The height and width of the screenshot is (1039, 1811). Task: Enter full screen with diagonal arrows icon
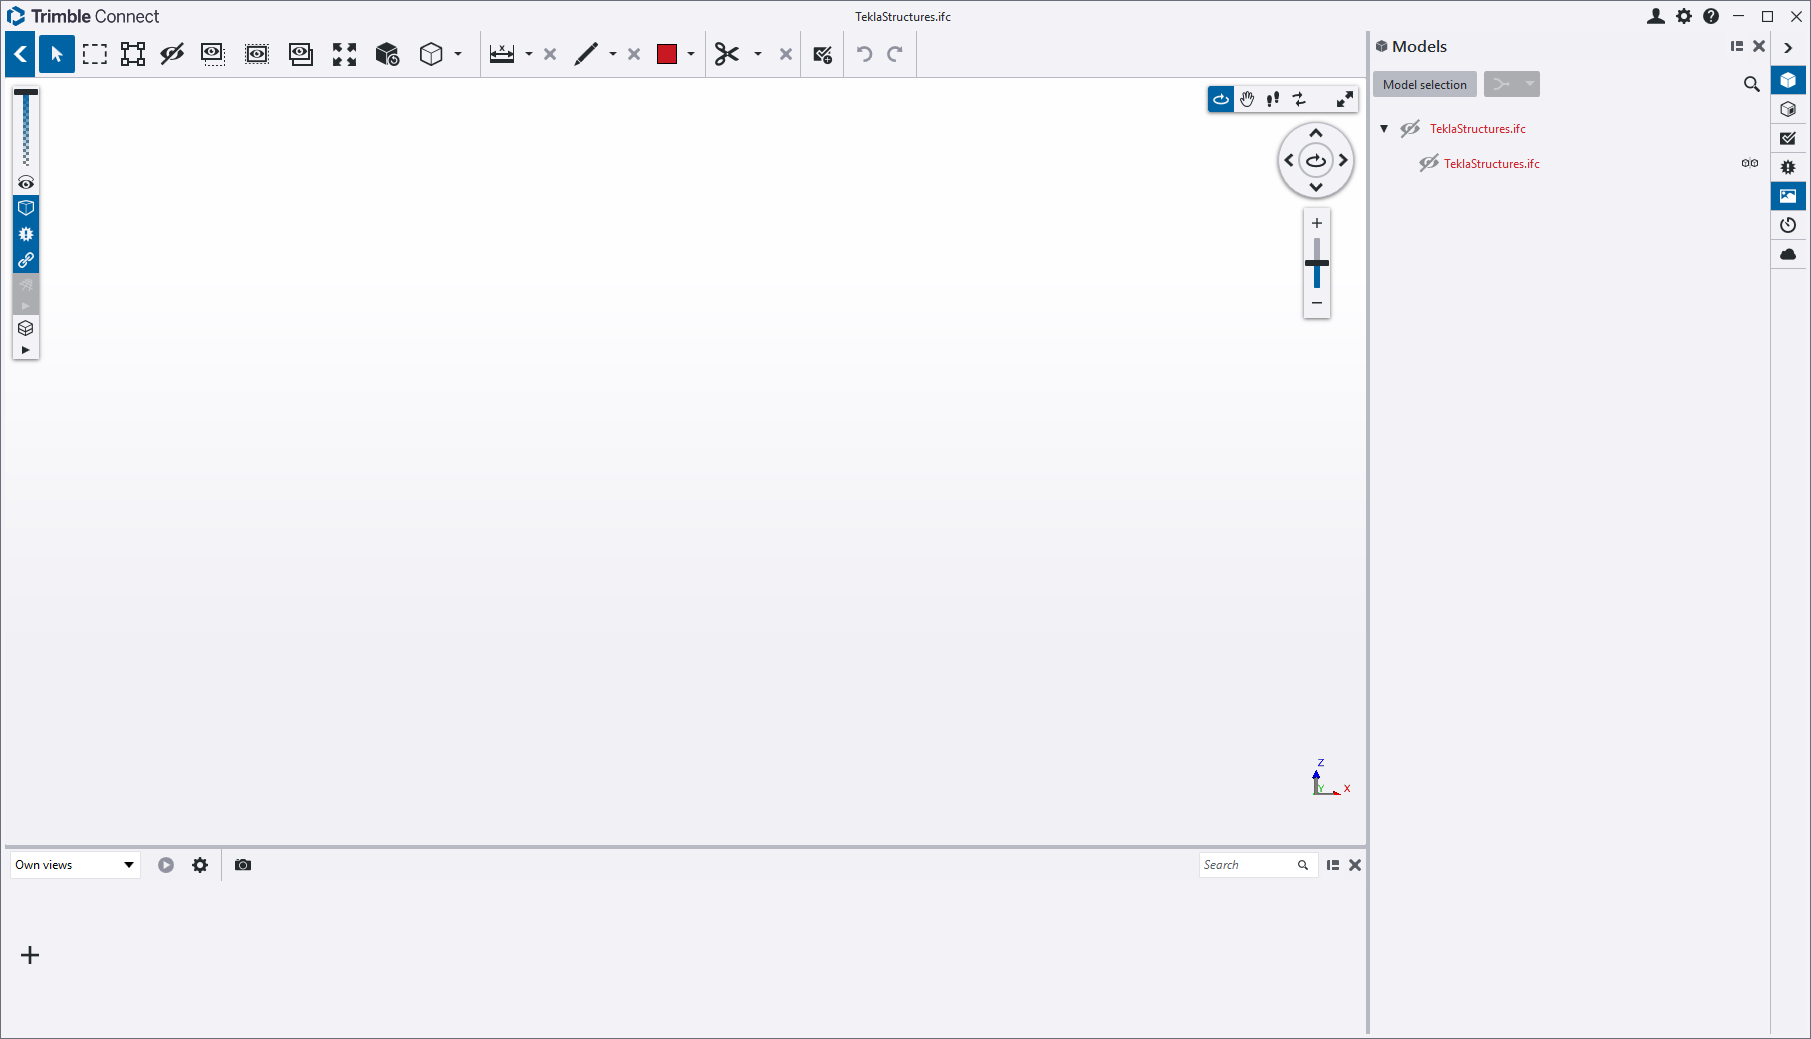(1345, 99)
